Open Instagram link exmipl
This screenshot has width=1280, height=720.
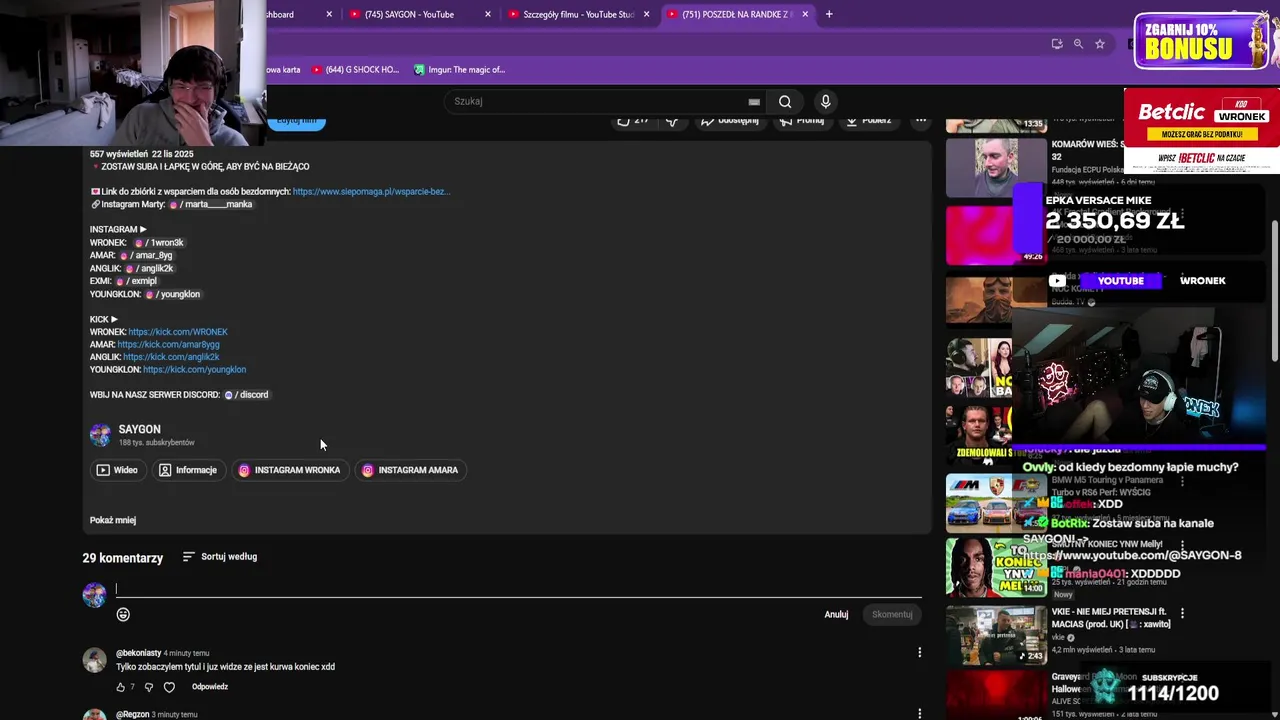(136, 282)
